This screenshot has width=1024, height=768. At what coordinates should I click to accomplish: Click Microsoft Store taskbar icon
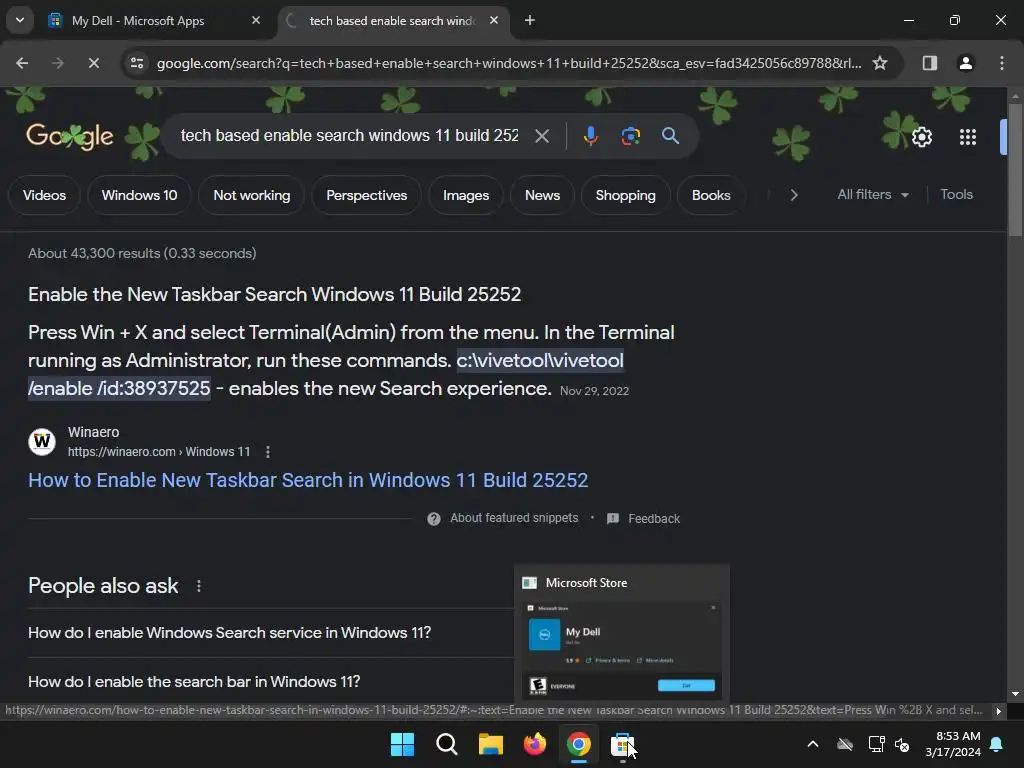622,744
